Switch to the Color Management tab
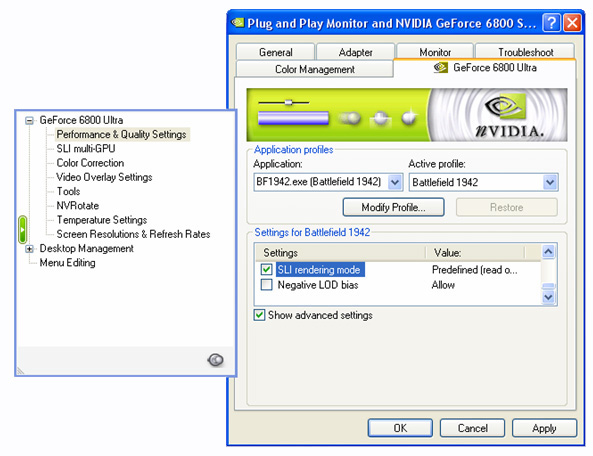The width and height of the screenshot is (593, 456). [x=314, y=69]
